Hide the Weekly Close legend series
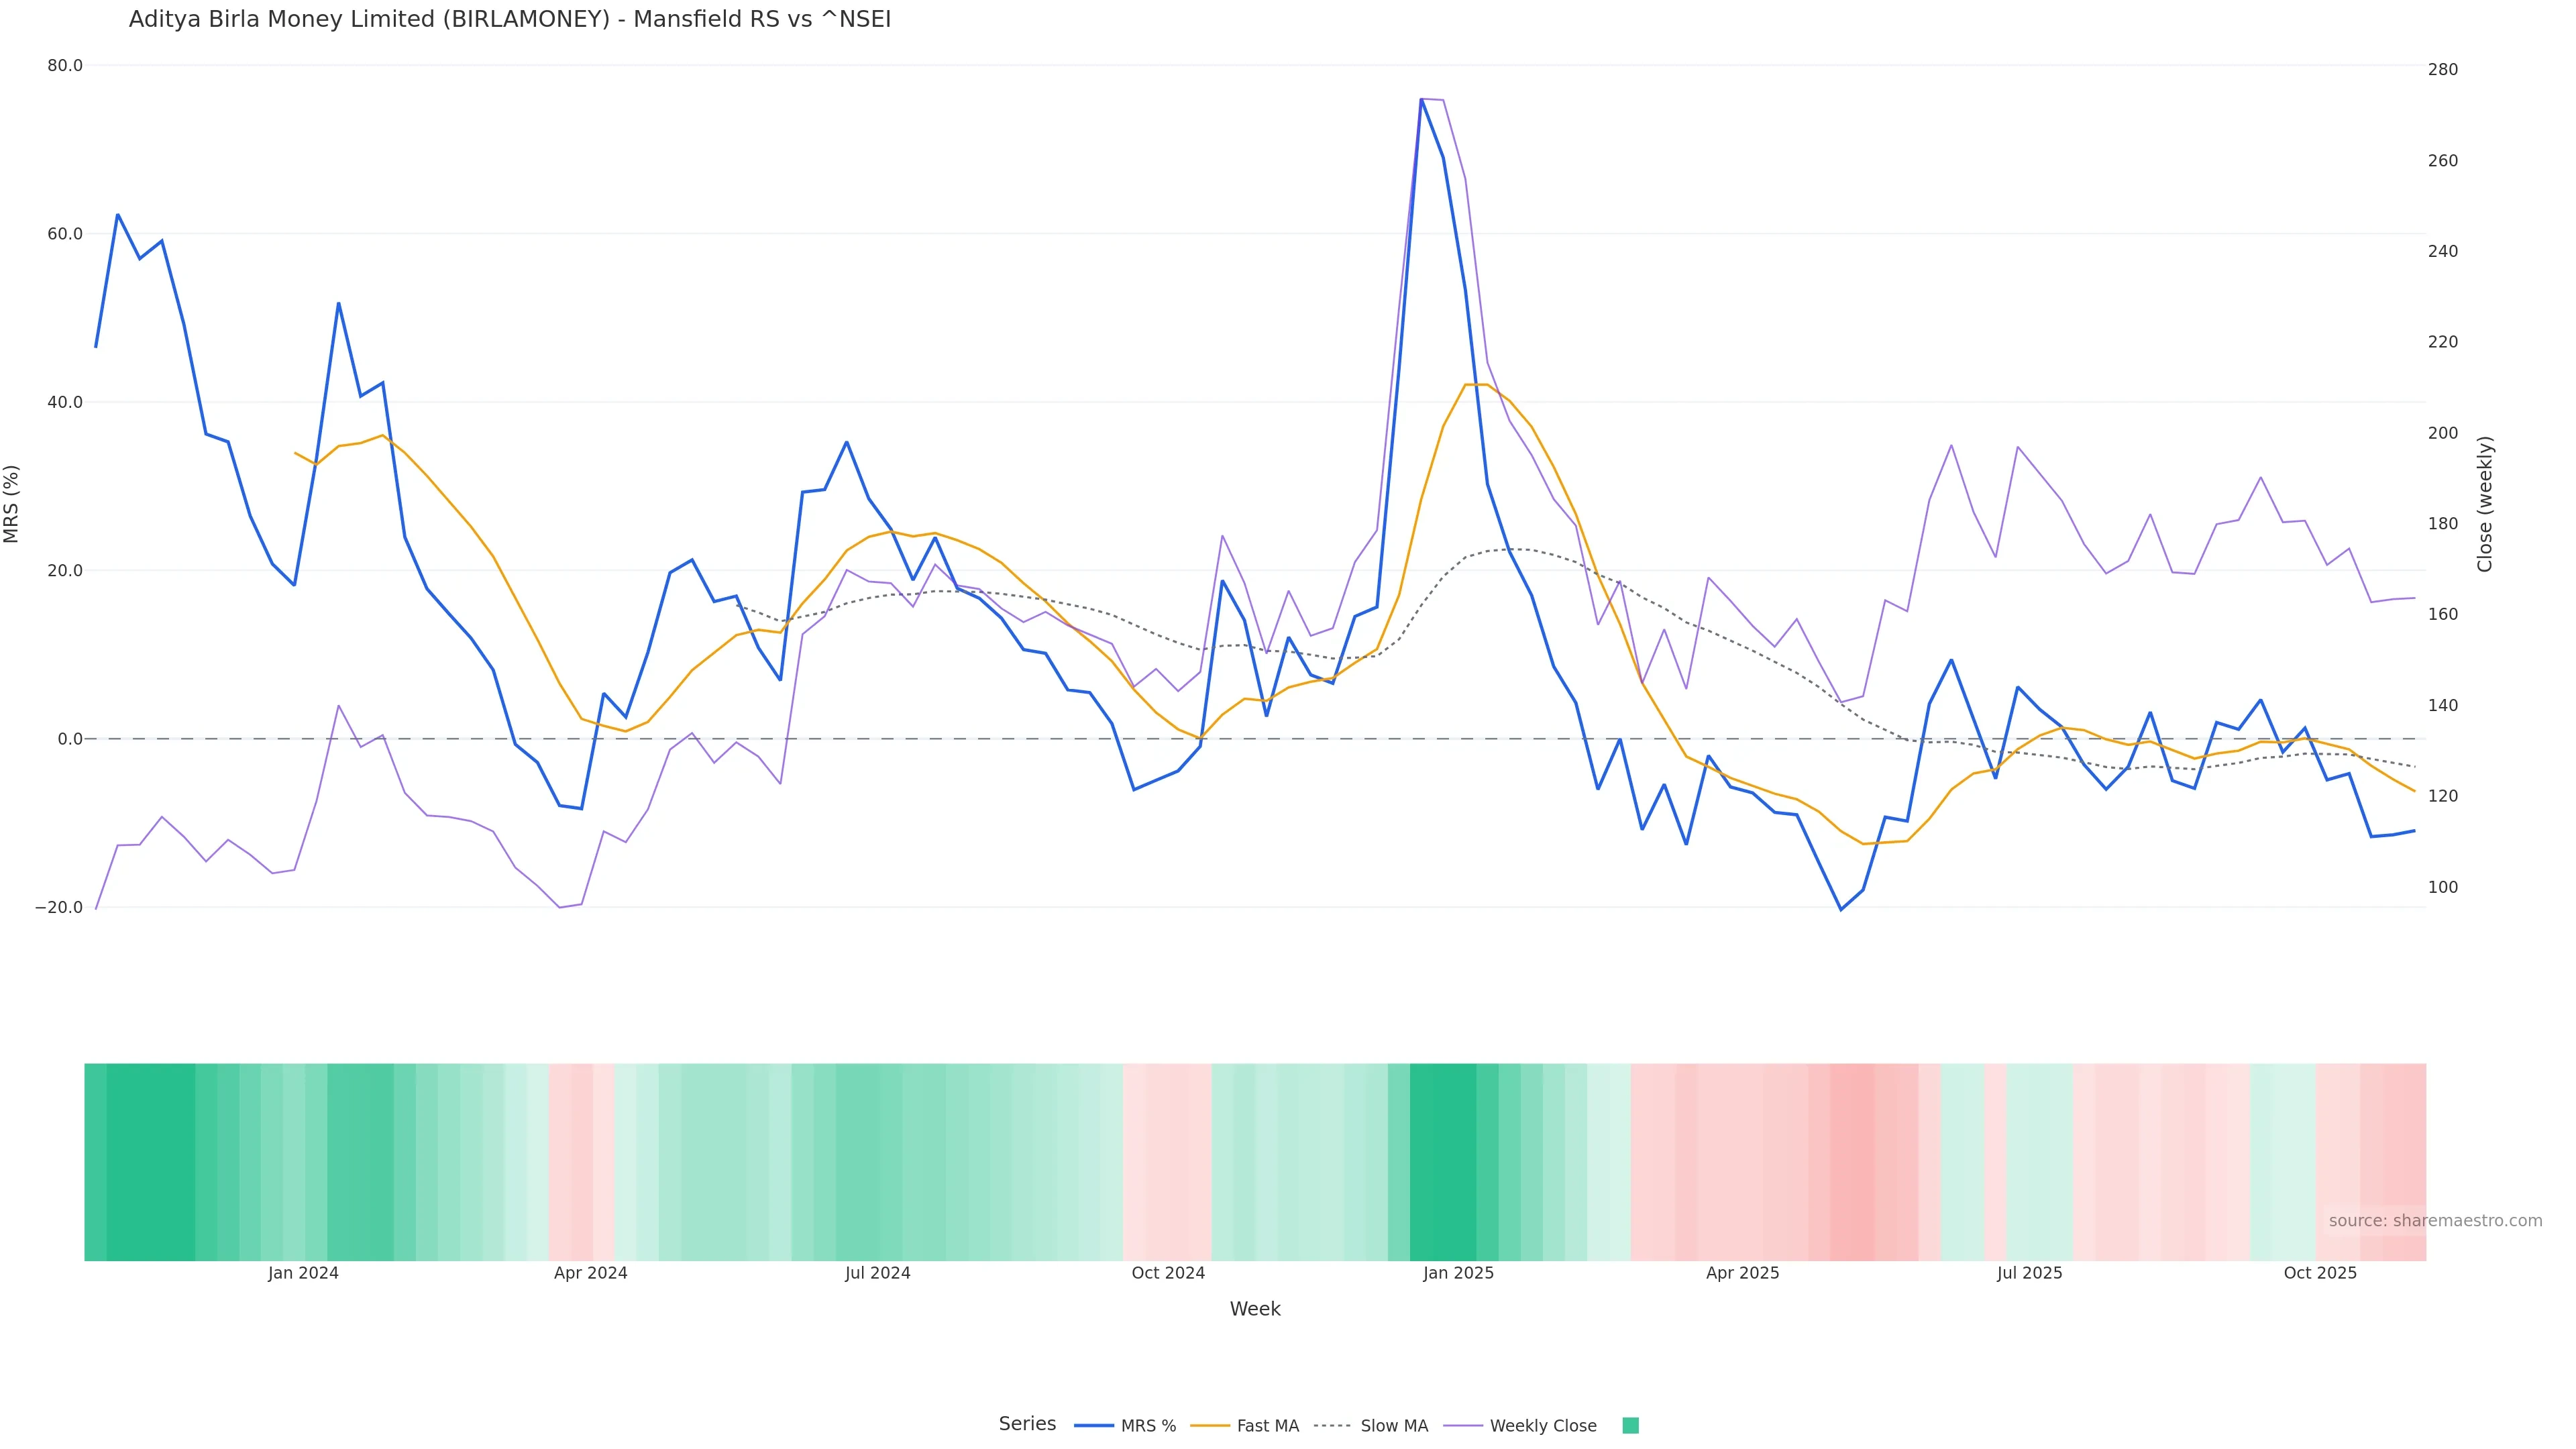Viewport: 2576px width, 1449px height. tap(1542, 1426)
